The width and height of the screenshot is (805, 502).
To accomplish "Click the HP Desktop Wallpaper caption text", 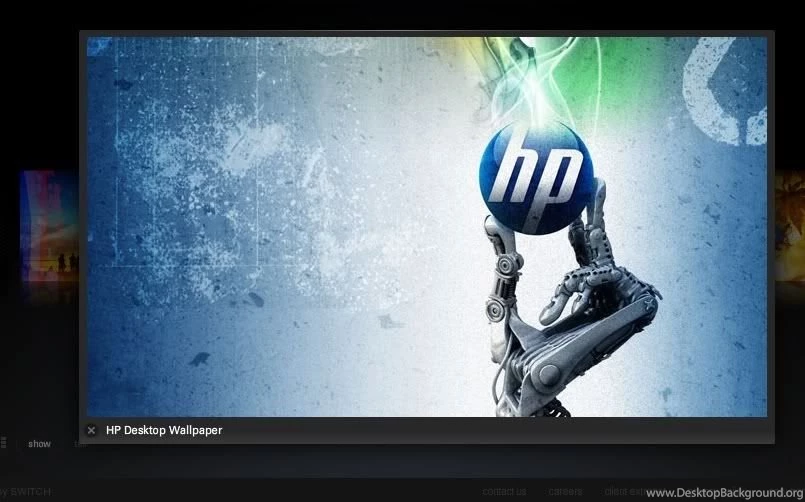I will 164,430.
